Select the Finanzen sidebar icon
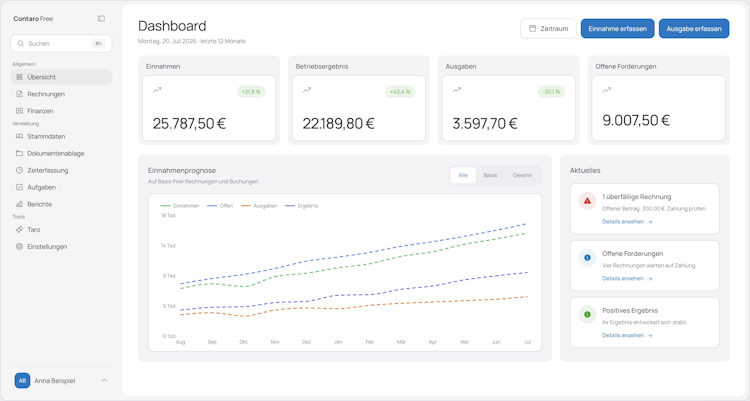The image size is (750, 401). point(19,111)
